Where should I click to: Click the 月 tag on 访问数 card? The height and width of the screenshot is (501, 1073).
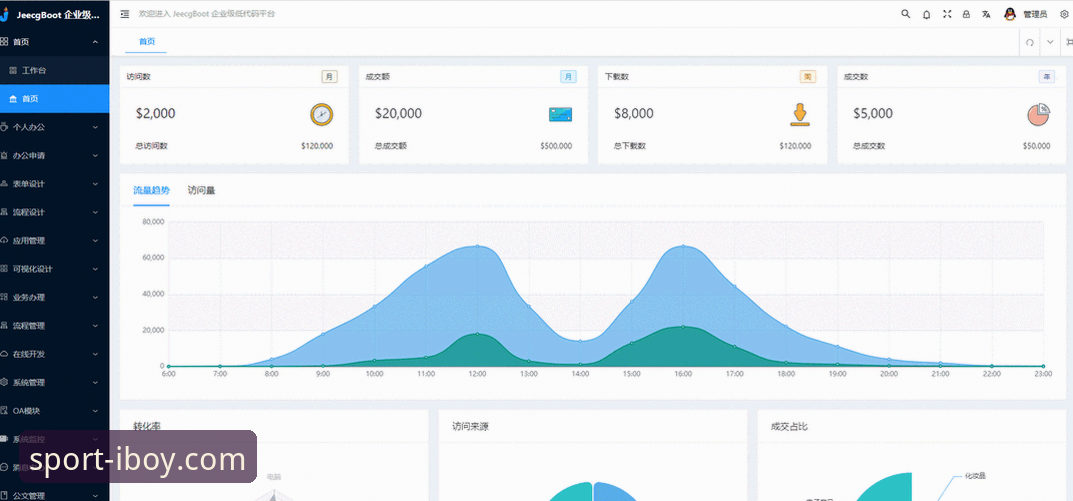(330, 77)
